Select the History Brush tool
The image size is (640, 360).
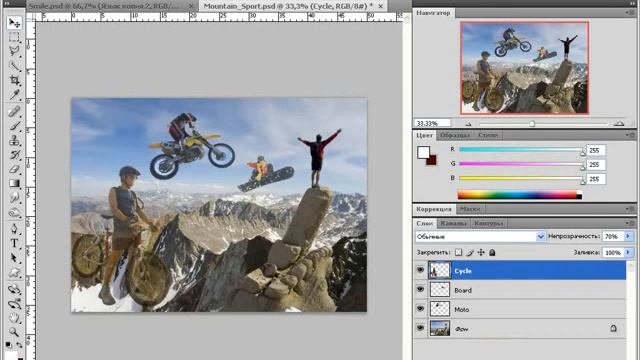coord(14,155)
